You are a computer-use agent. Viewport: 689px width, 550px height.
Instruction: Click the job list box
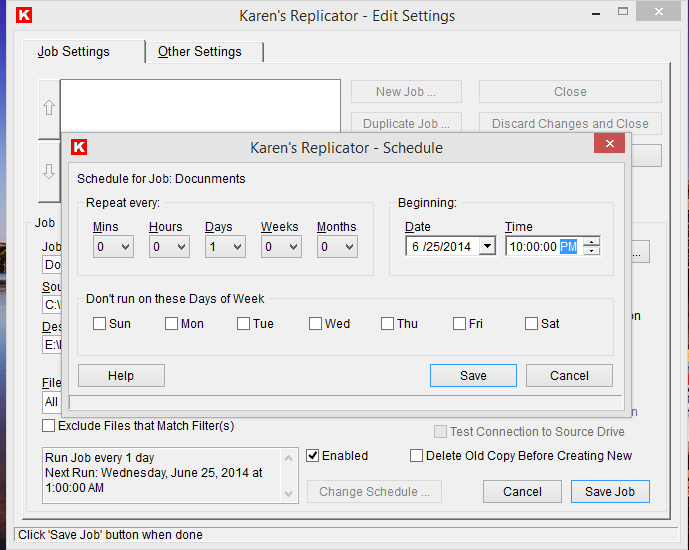(200, 106)
